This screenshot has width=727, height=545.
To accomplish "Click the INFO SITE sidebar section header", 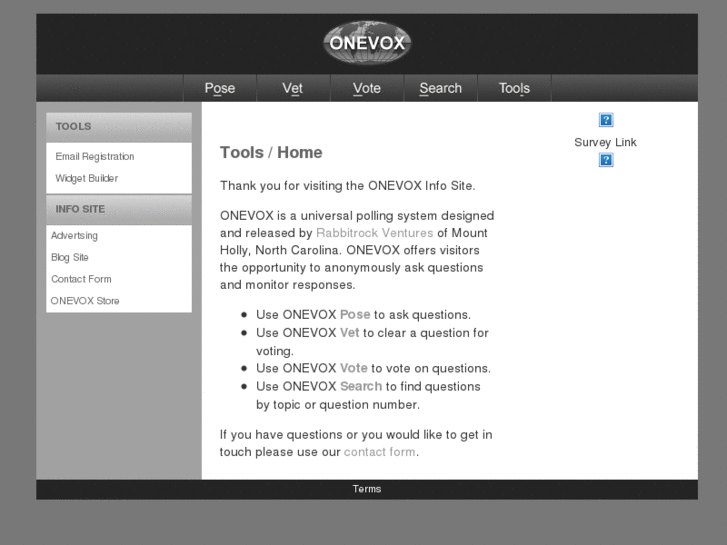I will click(x=119, y=209).
